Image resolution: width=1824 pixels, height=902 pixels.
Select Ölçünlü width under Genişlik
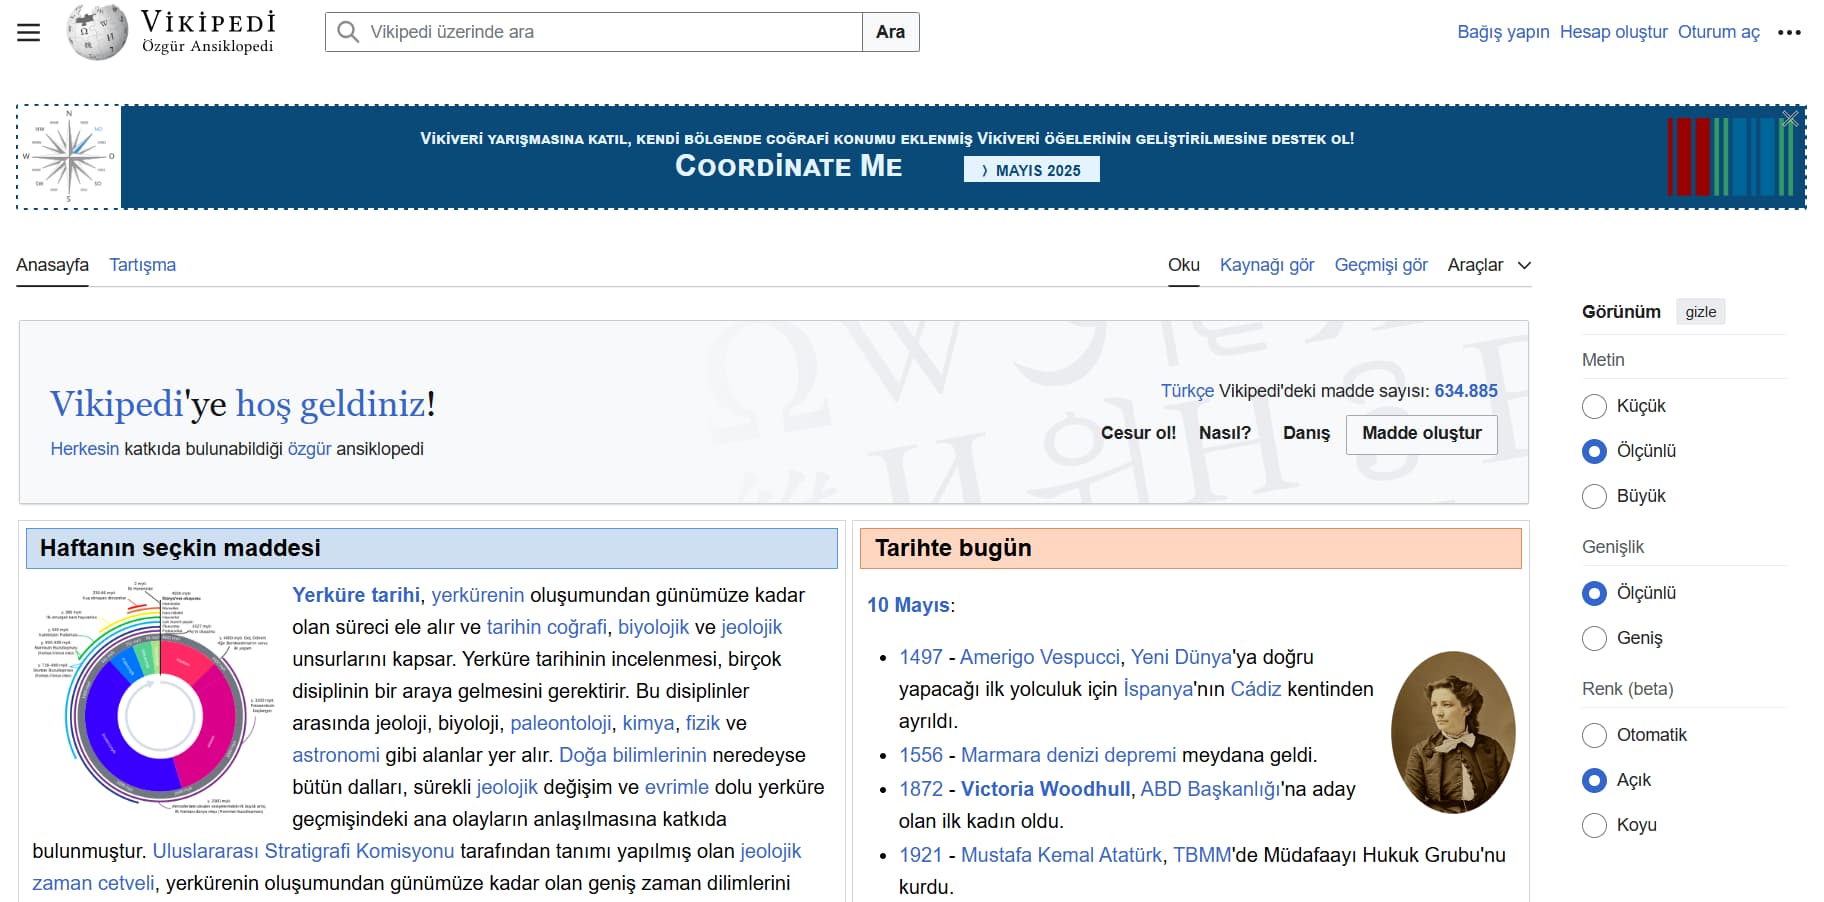point(1594,593)
